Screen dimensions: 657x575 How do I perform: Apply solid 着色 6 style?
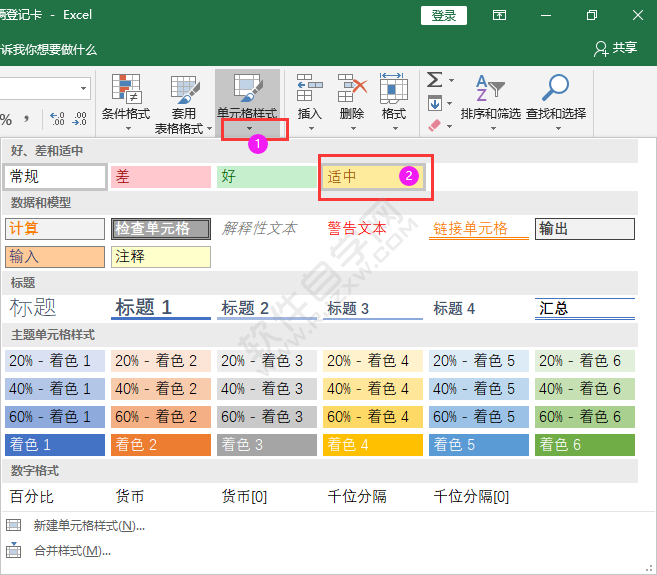tap(585, 445)
